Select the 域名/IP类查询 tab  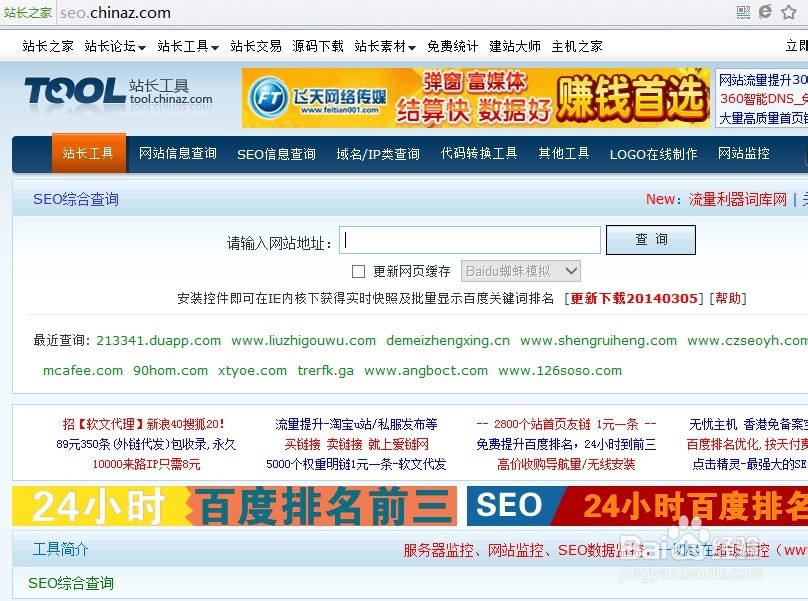(x=378, y=154)
